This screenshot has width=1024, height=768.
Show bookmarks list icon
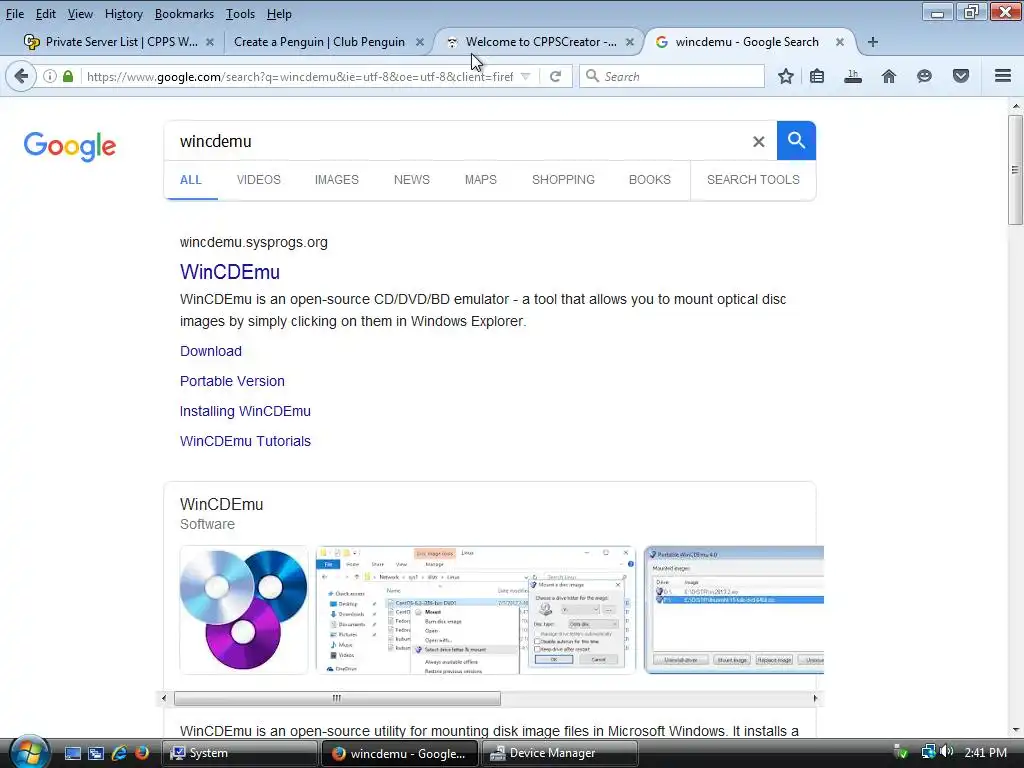click(x=817, y=76)
